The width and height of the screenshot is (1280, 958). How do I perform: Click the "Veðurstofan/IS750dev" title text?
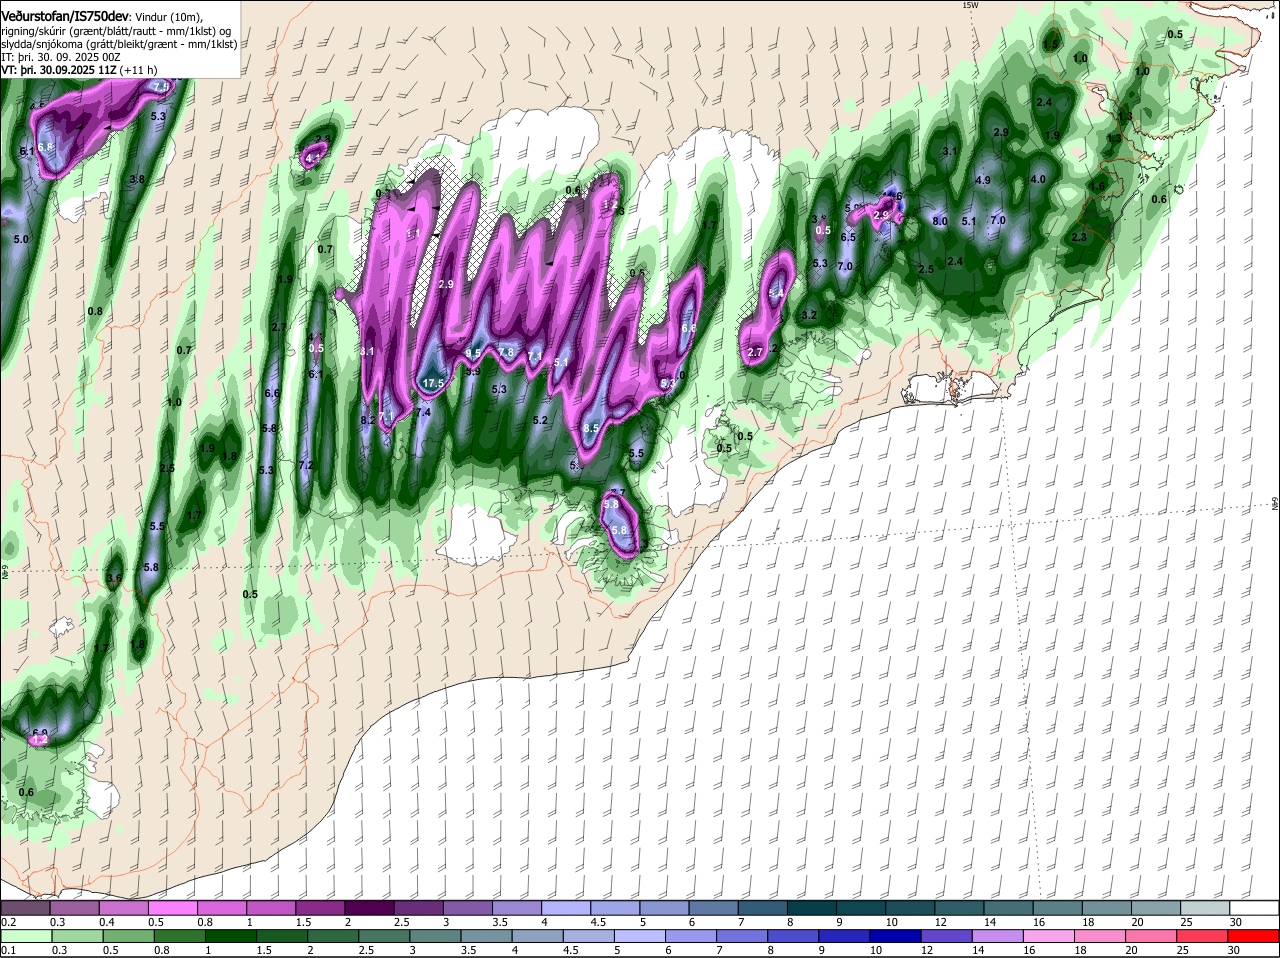(x=66, y=17)
